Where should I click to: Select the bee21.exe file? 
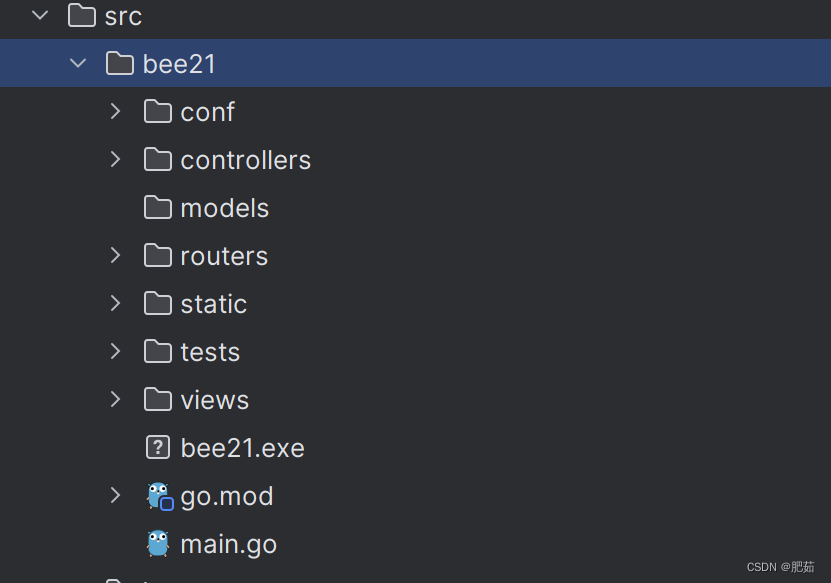click(x=242, y=447)
